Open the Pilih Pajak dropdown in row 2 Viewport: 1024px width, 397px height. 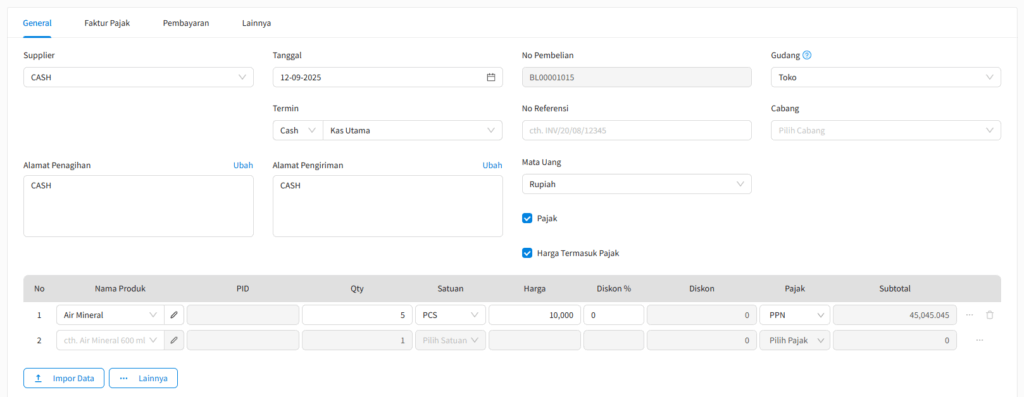795,340
